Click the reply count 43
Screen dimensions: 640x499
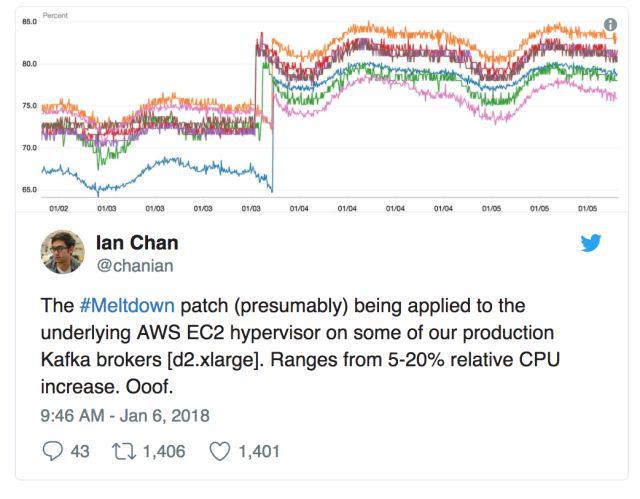point(80,452)
